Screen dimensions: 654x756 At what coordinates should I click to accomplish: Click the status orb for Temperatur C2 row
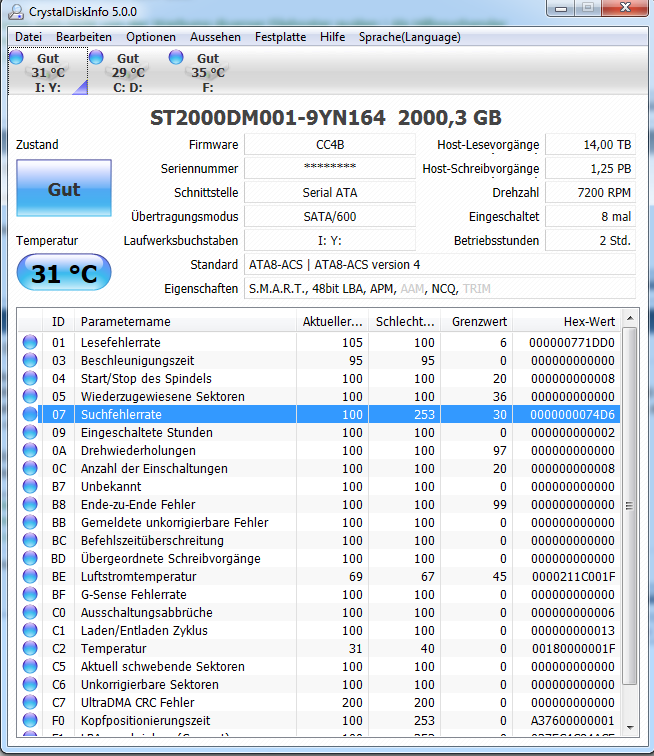point(30,648)
